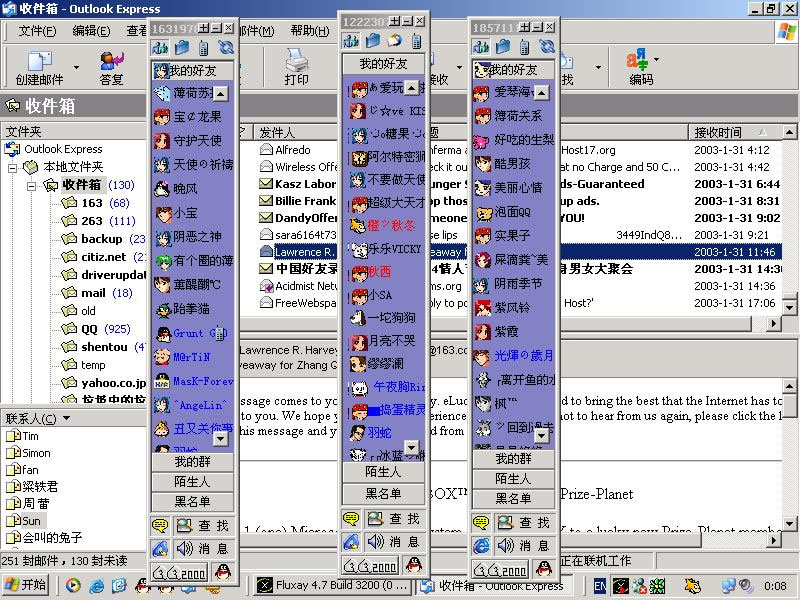Click the EN language indicator in the taskbar
This screenshot has width=800, height=600.
coord(600,586)
